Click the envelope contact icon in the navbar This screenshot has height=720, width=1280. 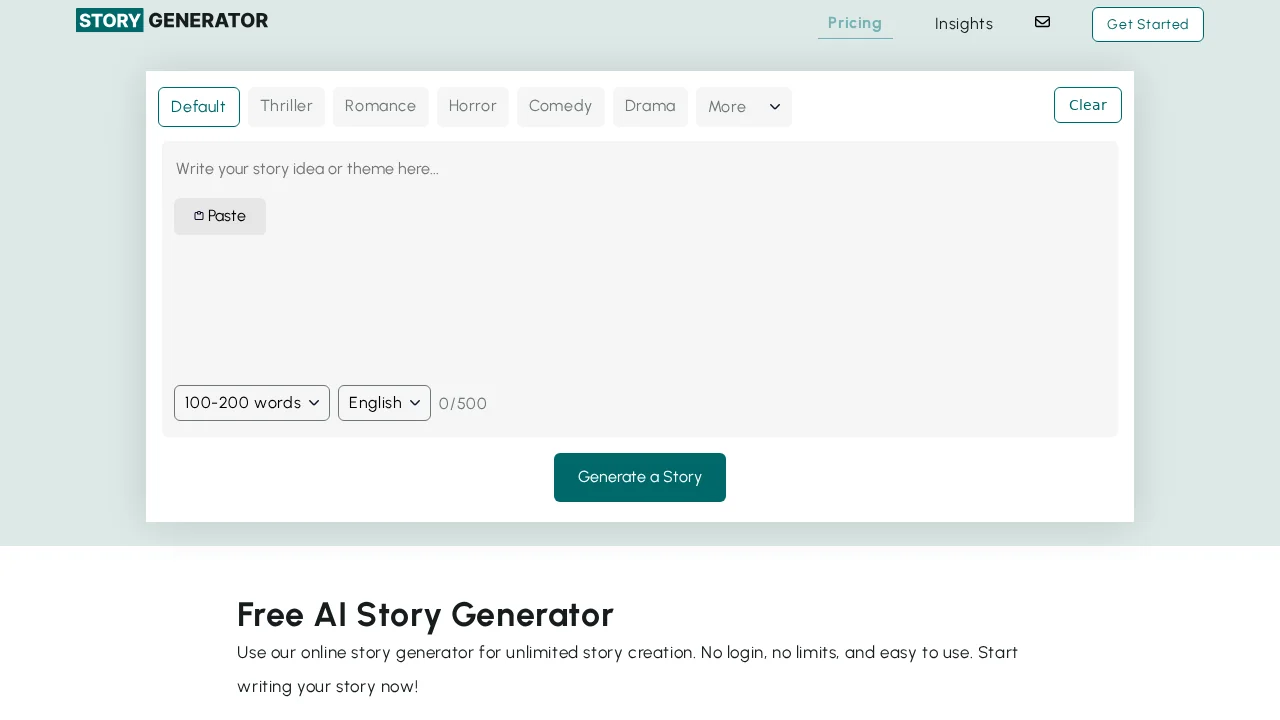coord(1042,22)
